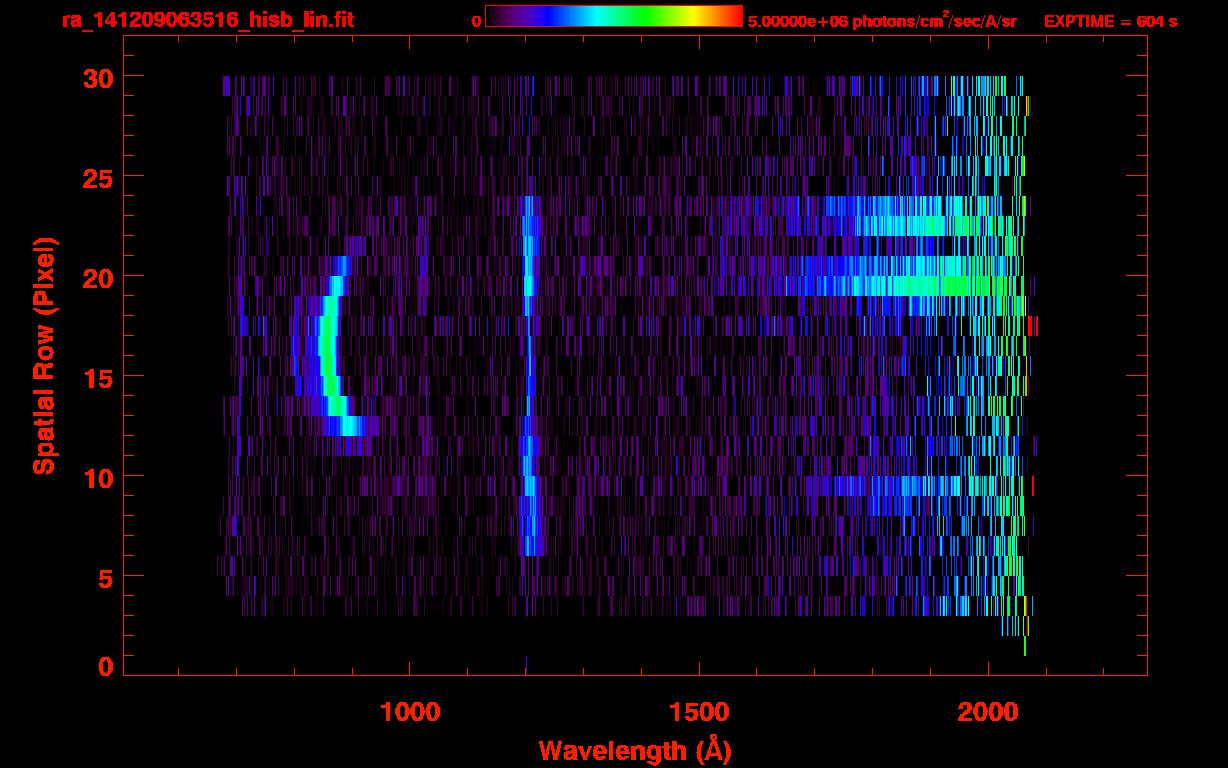The width and height of the screenshot is (1228, 768).
Task: Click the vertical blue line near 1200 Å
Action: pos(530,376)
